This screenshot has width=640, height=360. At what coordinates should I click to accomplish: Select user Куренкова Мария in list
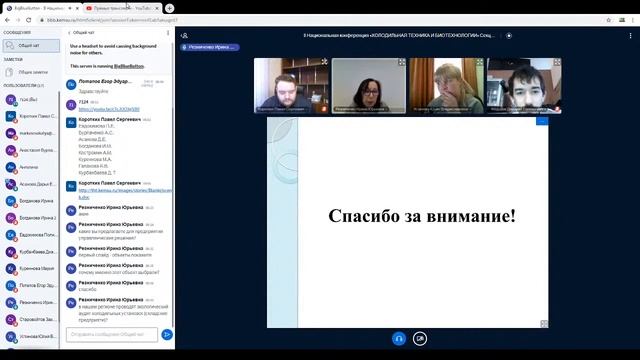pyautogui.click(x=31, y=269)
